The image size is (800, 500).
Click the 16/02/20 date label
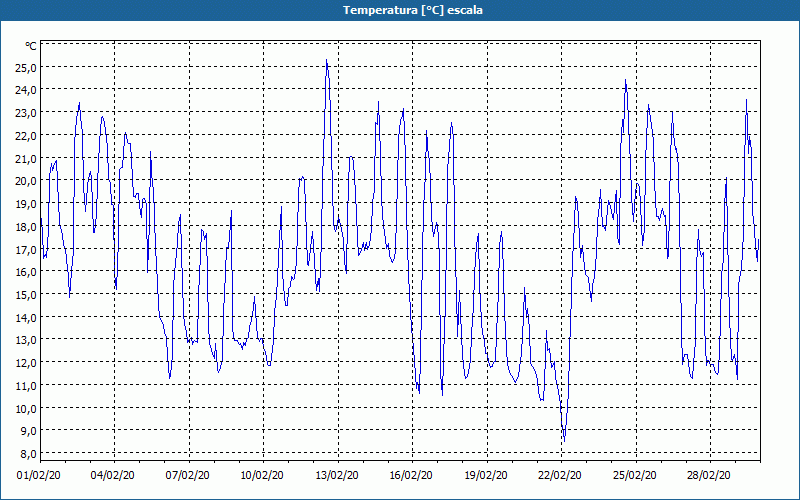[411, 475]
